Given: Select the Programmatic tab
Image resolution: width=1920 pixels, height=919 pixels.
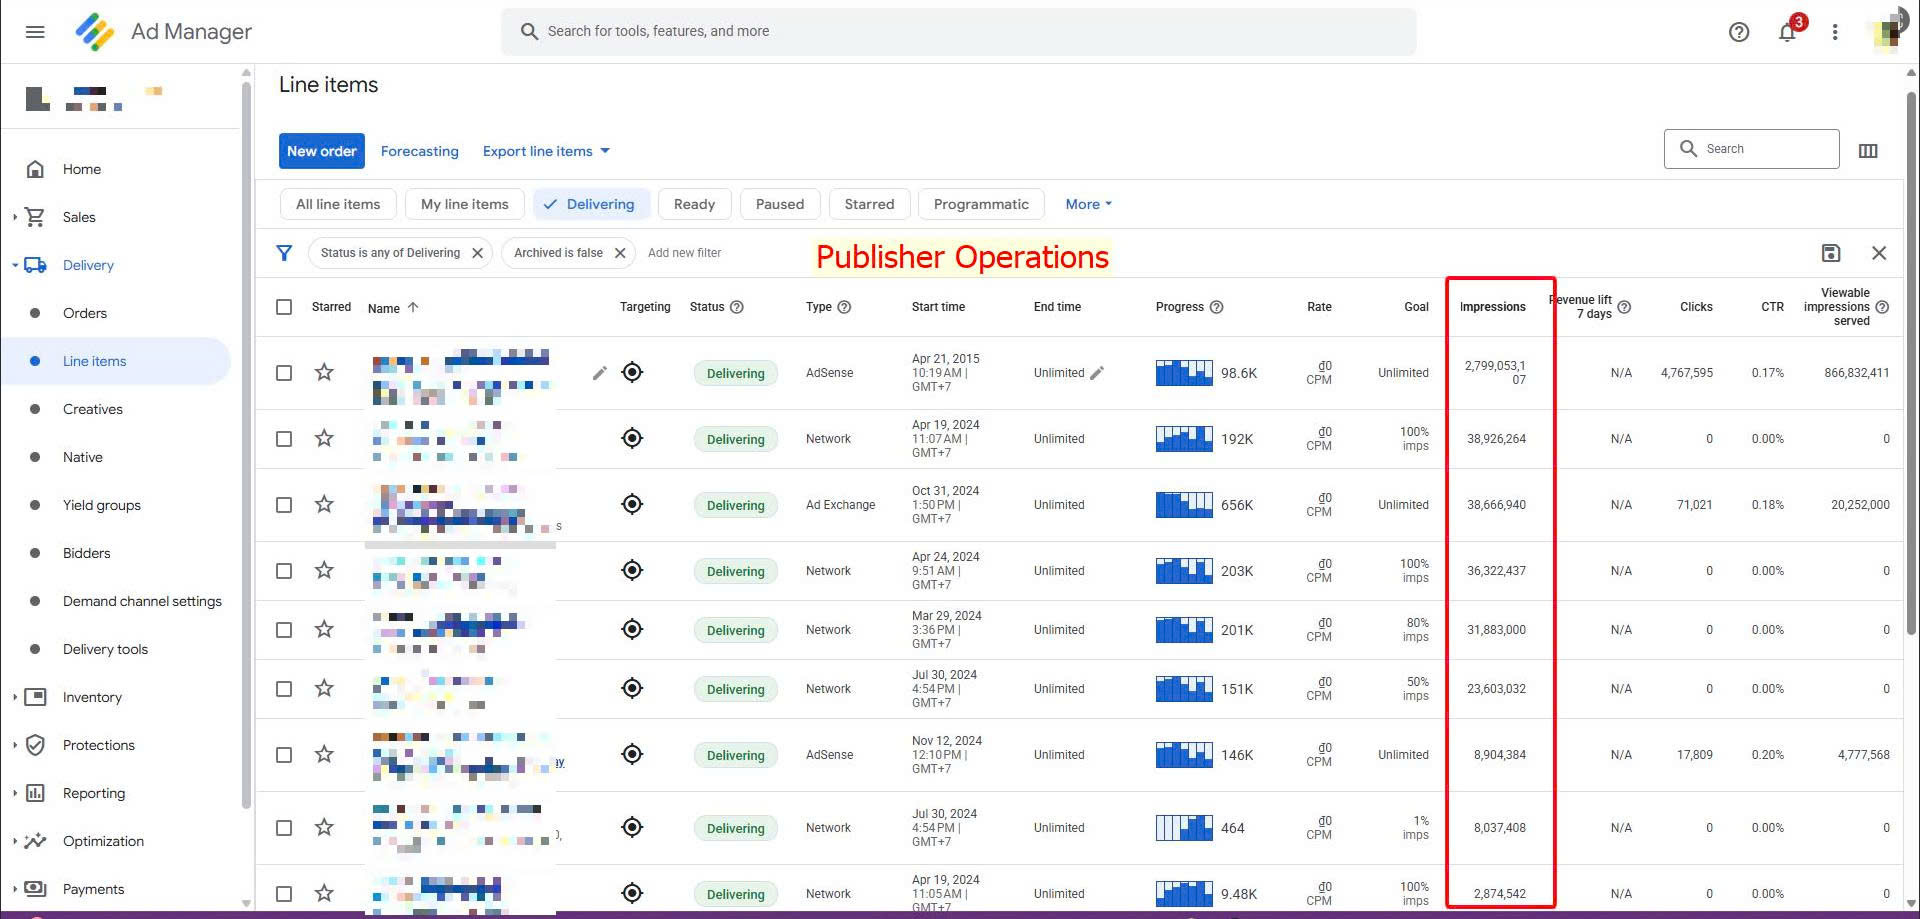Looking at the screenshot, I should (x=981, y=204).
